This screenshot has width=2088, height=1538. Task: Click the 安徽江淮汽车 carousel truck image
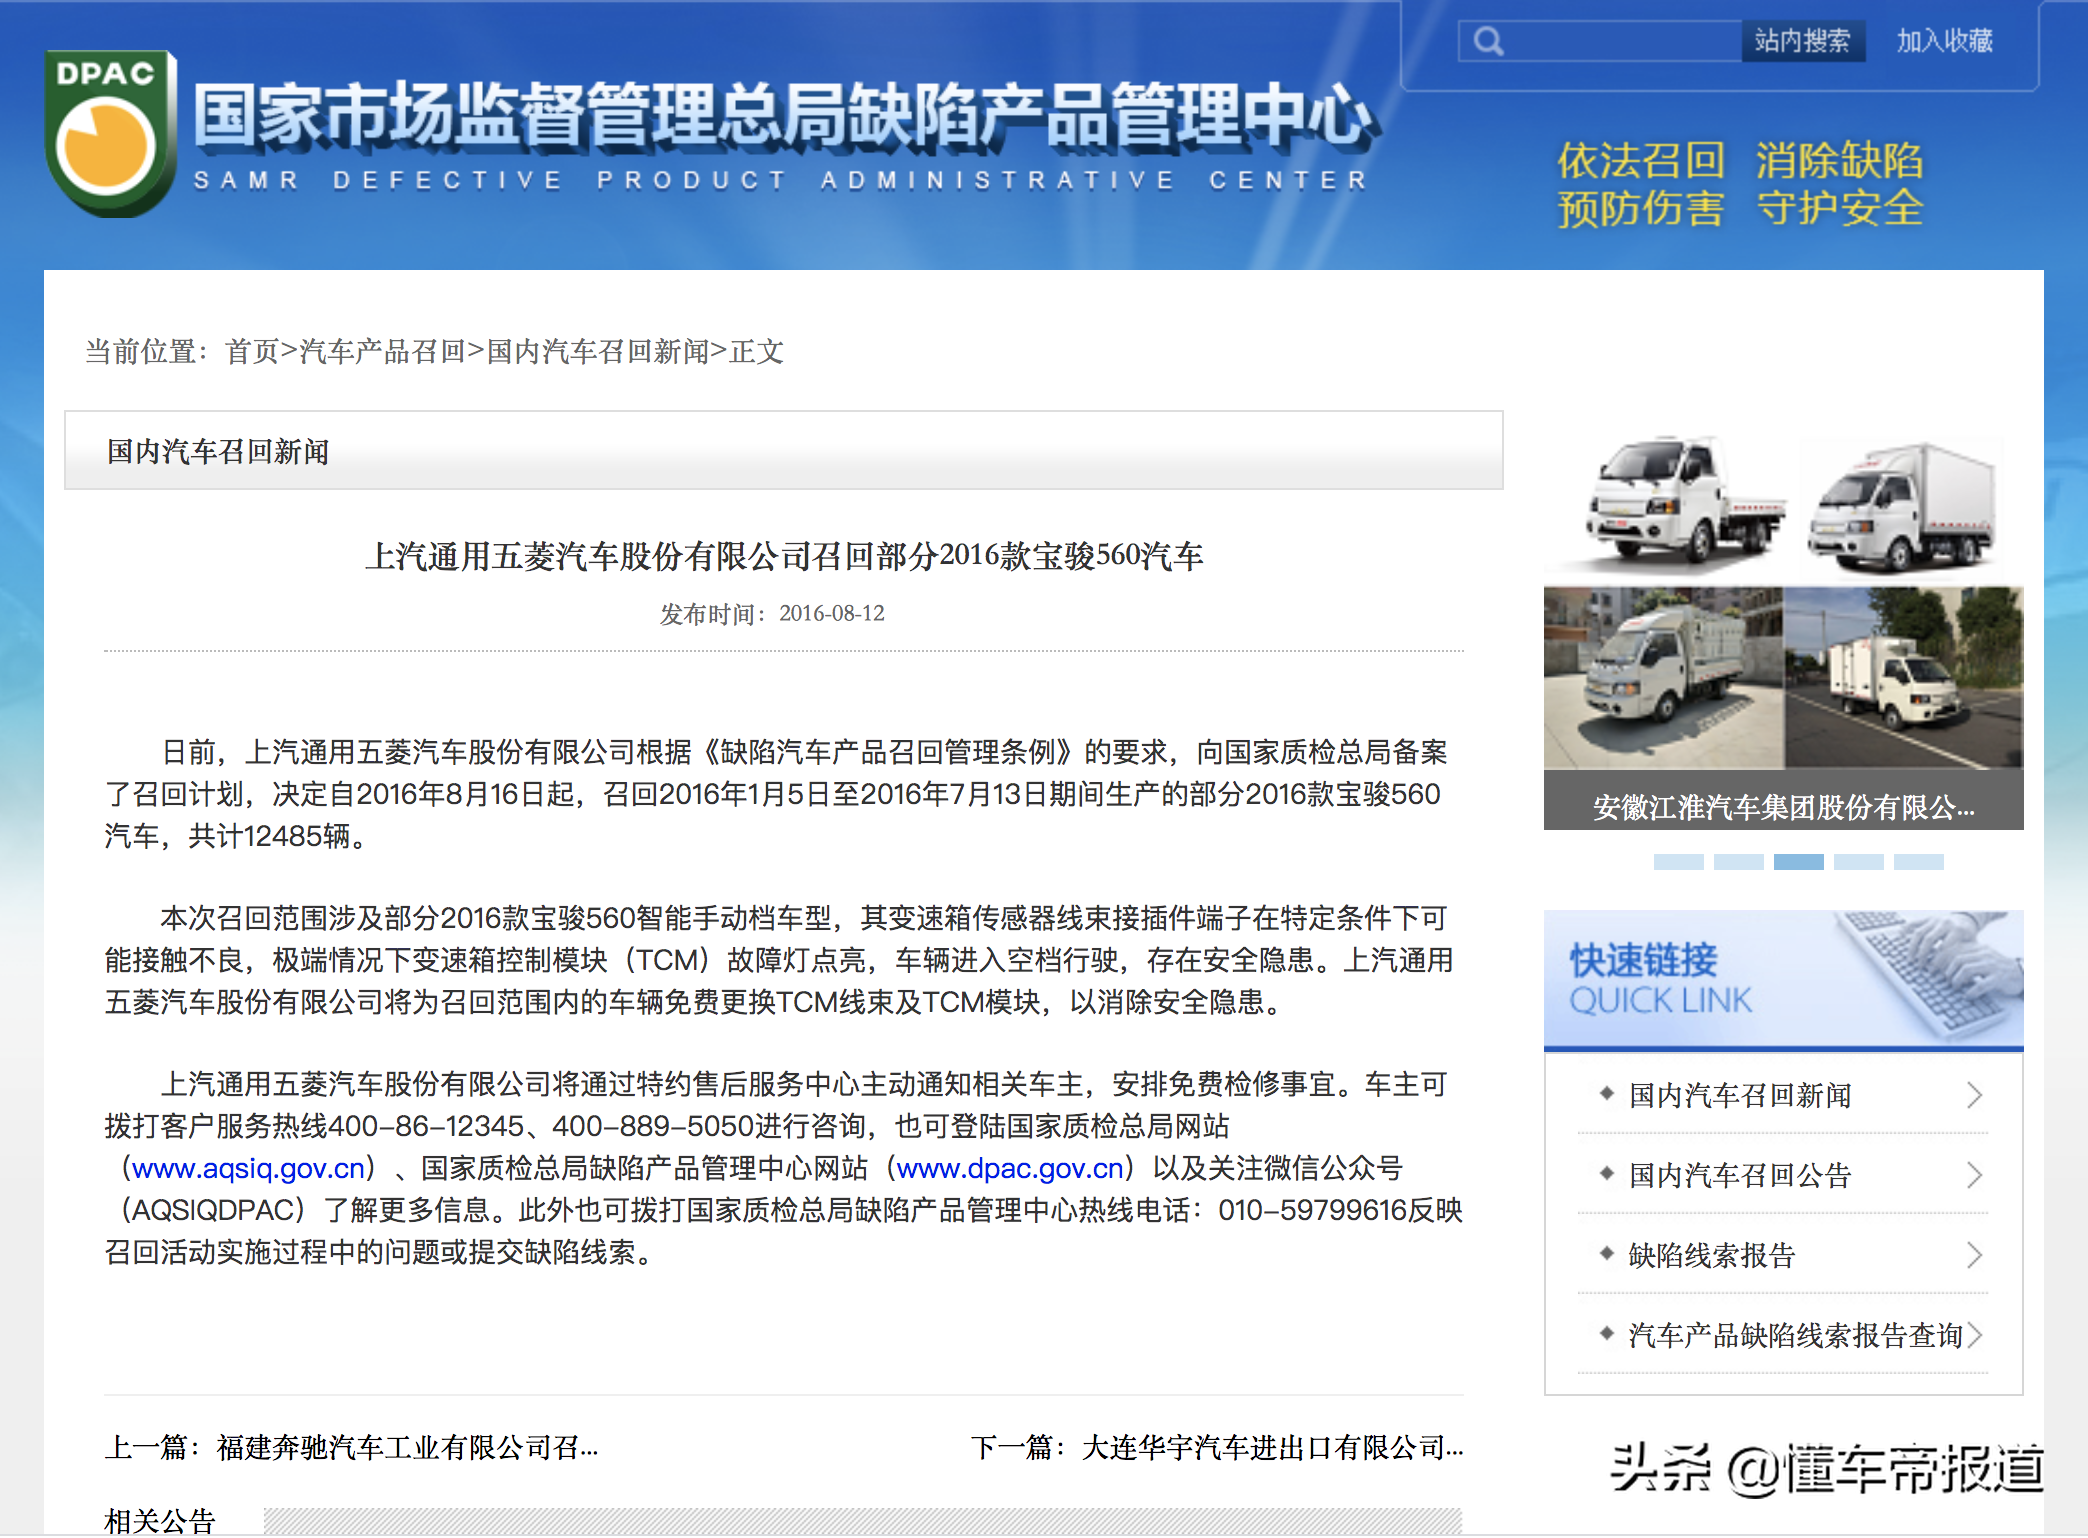[1783, 600]
